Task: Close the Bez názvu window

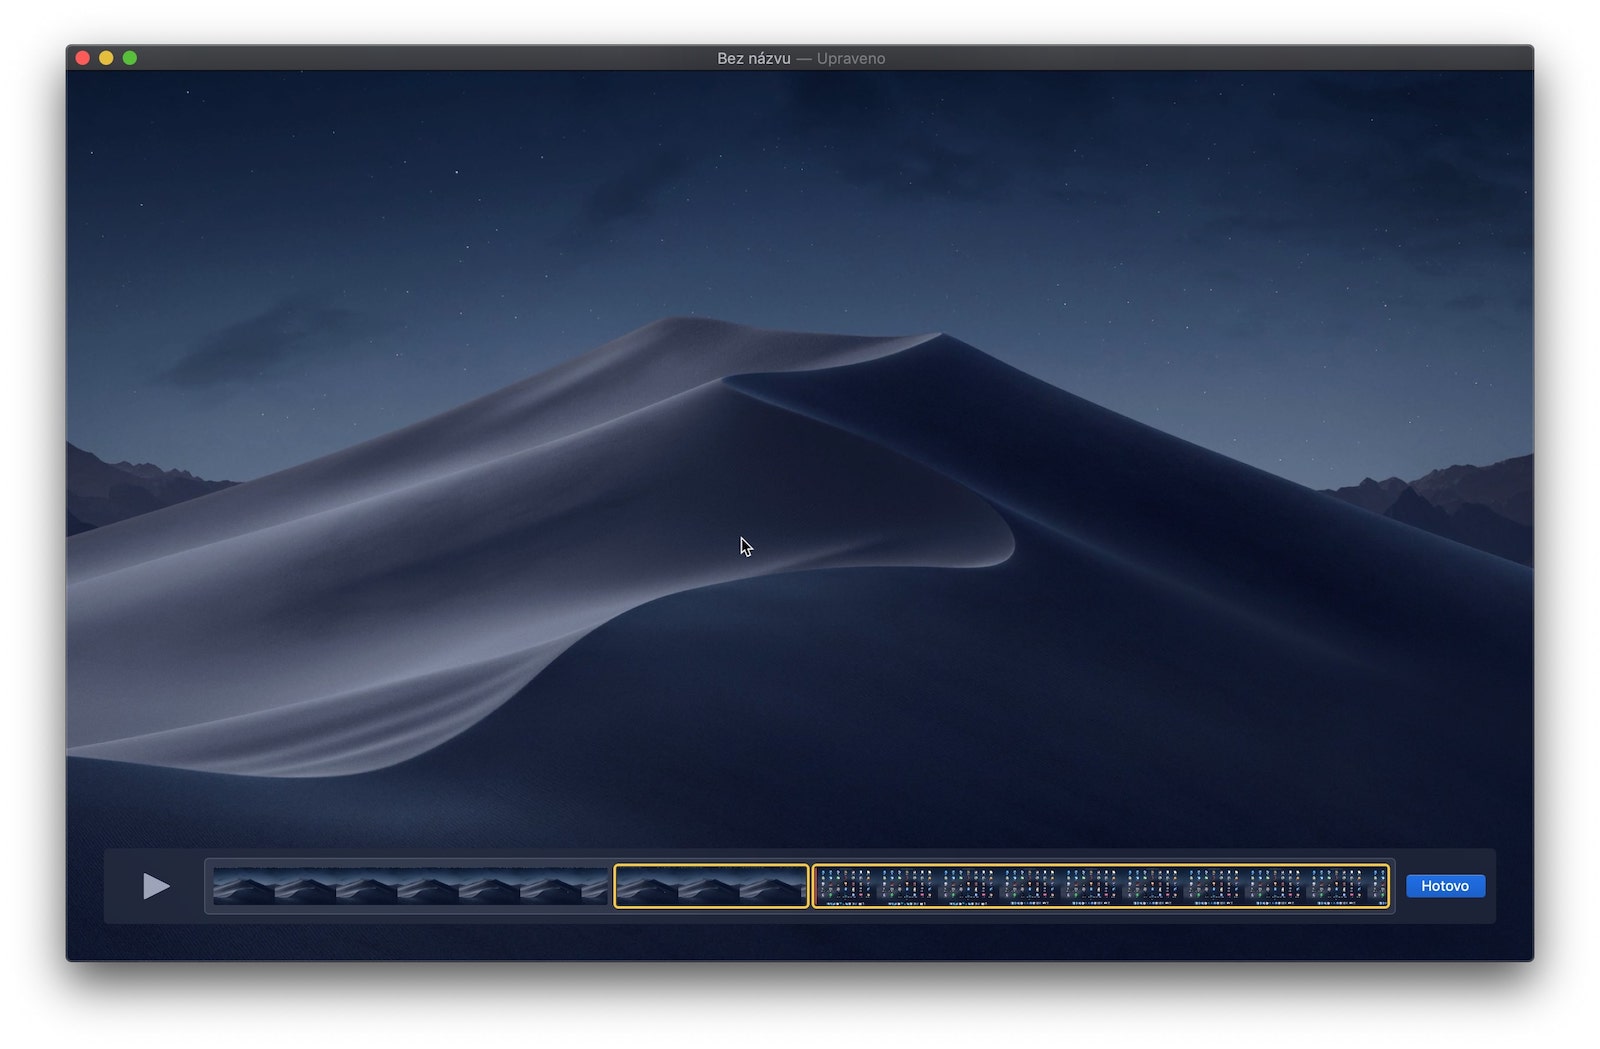Action: click(83, 58)
